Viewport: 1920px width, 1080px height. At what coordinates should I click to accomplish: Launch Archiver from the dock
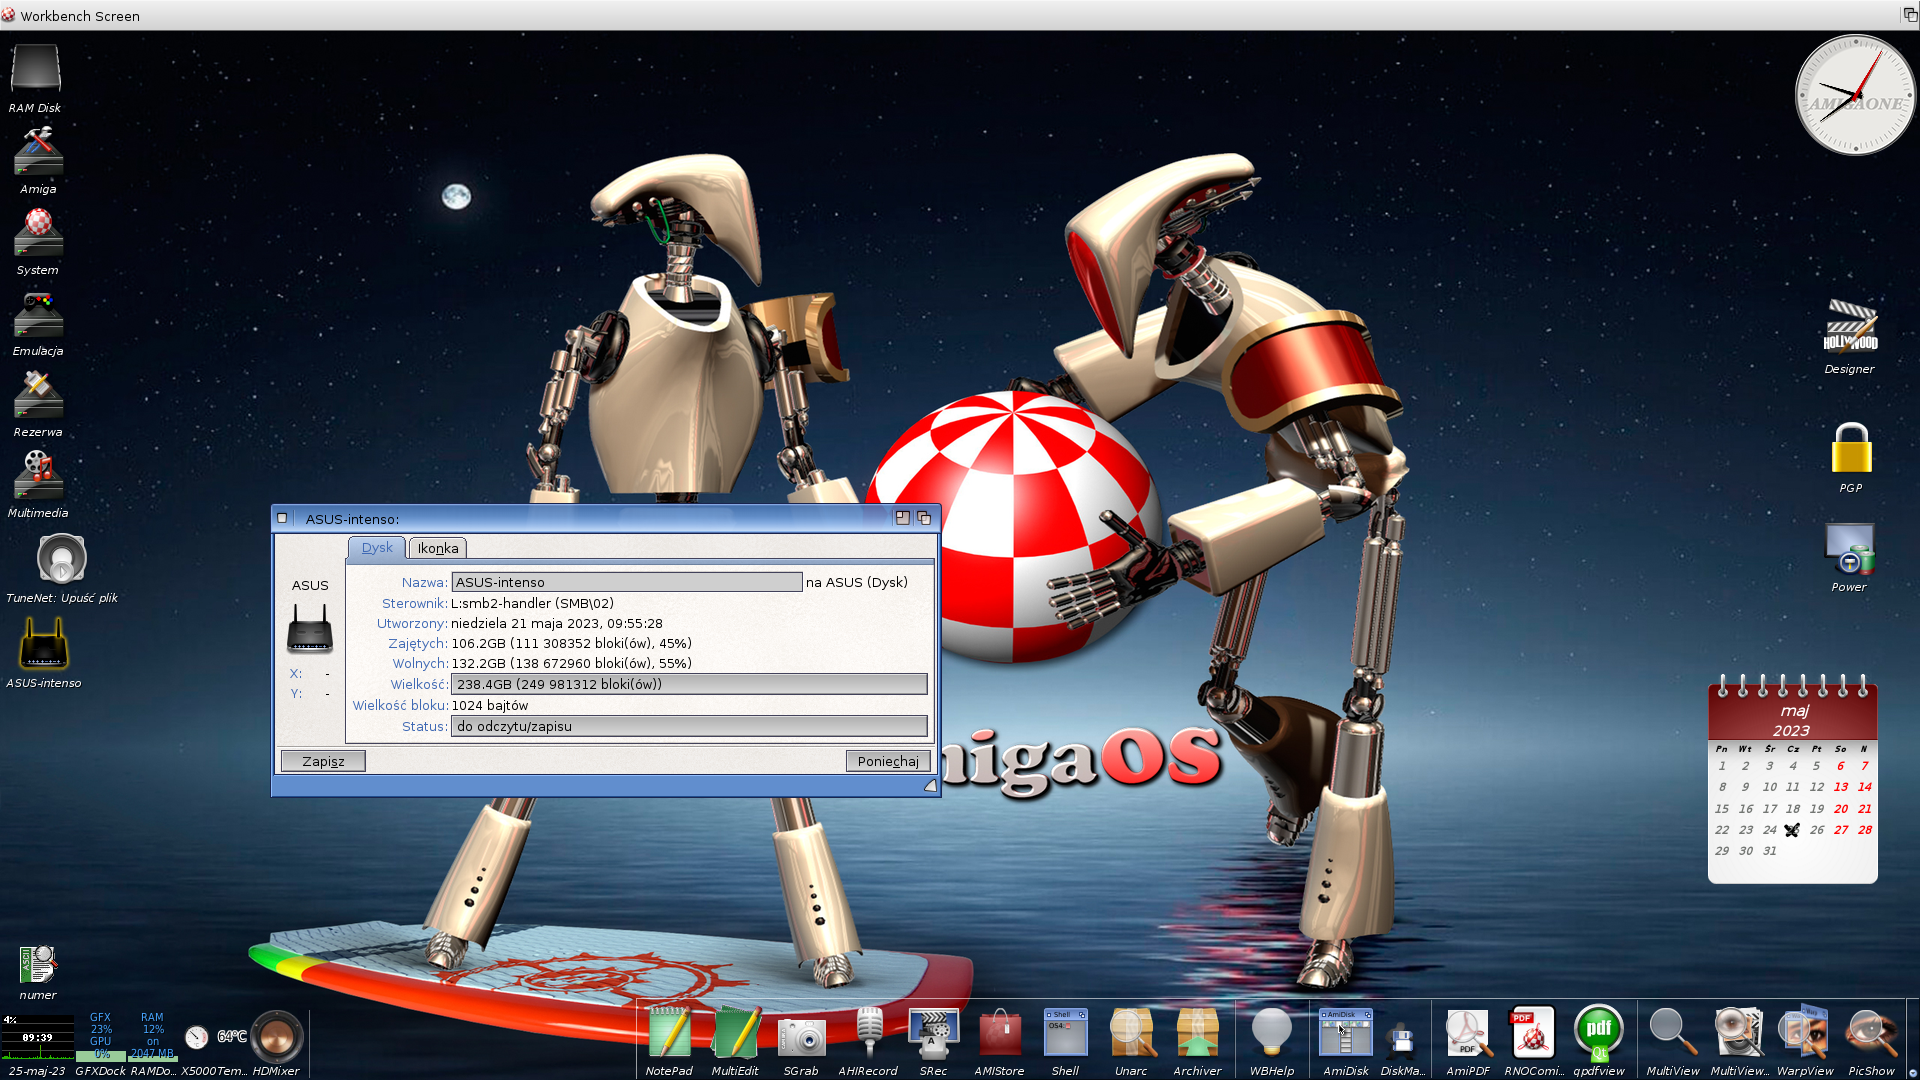point(1197,1033)
